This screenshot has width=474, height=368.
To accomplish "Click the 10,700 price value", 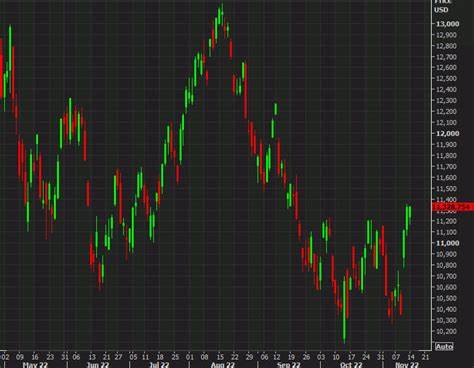I will (446, 276).
